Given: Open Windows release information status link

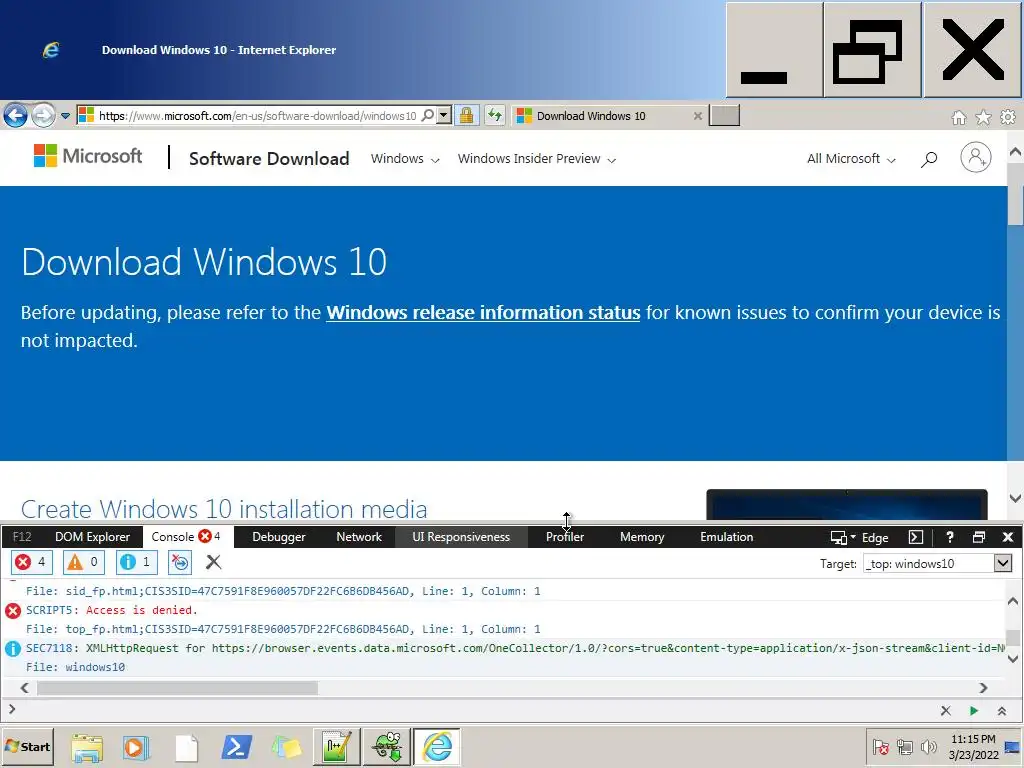Looking at the screenshot, I should pos(483,312).
